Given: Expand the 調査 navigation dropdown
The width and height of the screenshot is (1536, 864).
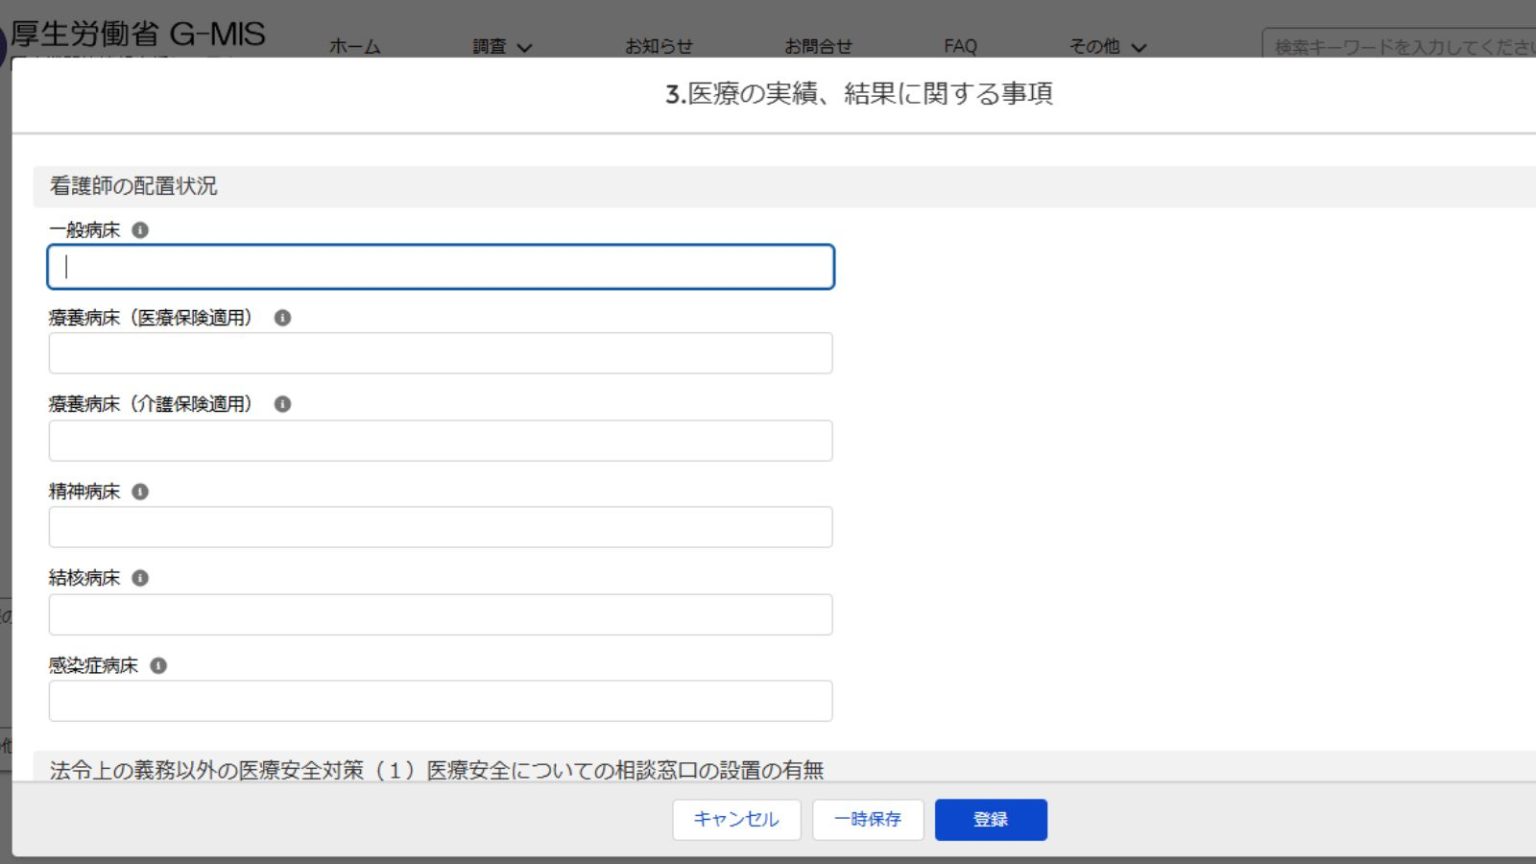Looking at the screenshot, I should [498, 46].
